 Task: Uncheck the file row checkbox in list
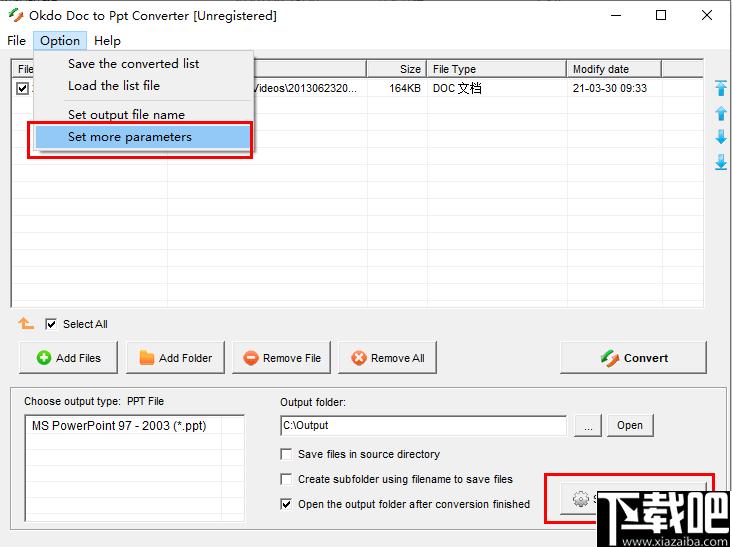coord(22,88)
